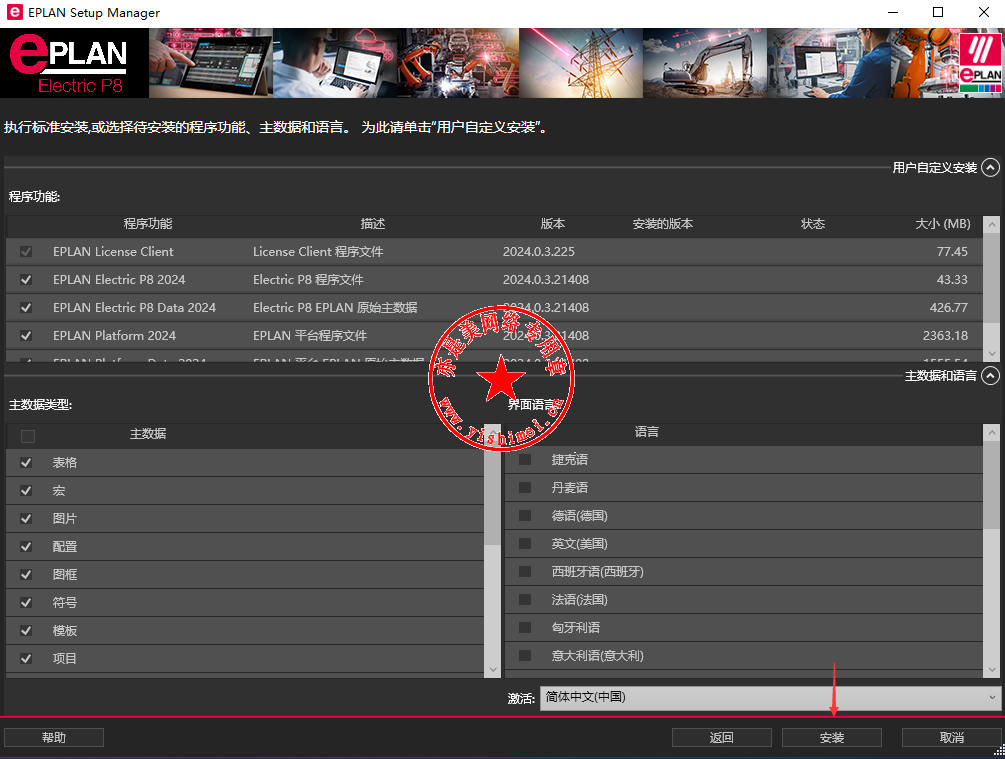Uncheck the 表格 master data checkbox
The height and width of the screenshot is (759, 1005).
(x=26, y=463)
